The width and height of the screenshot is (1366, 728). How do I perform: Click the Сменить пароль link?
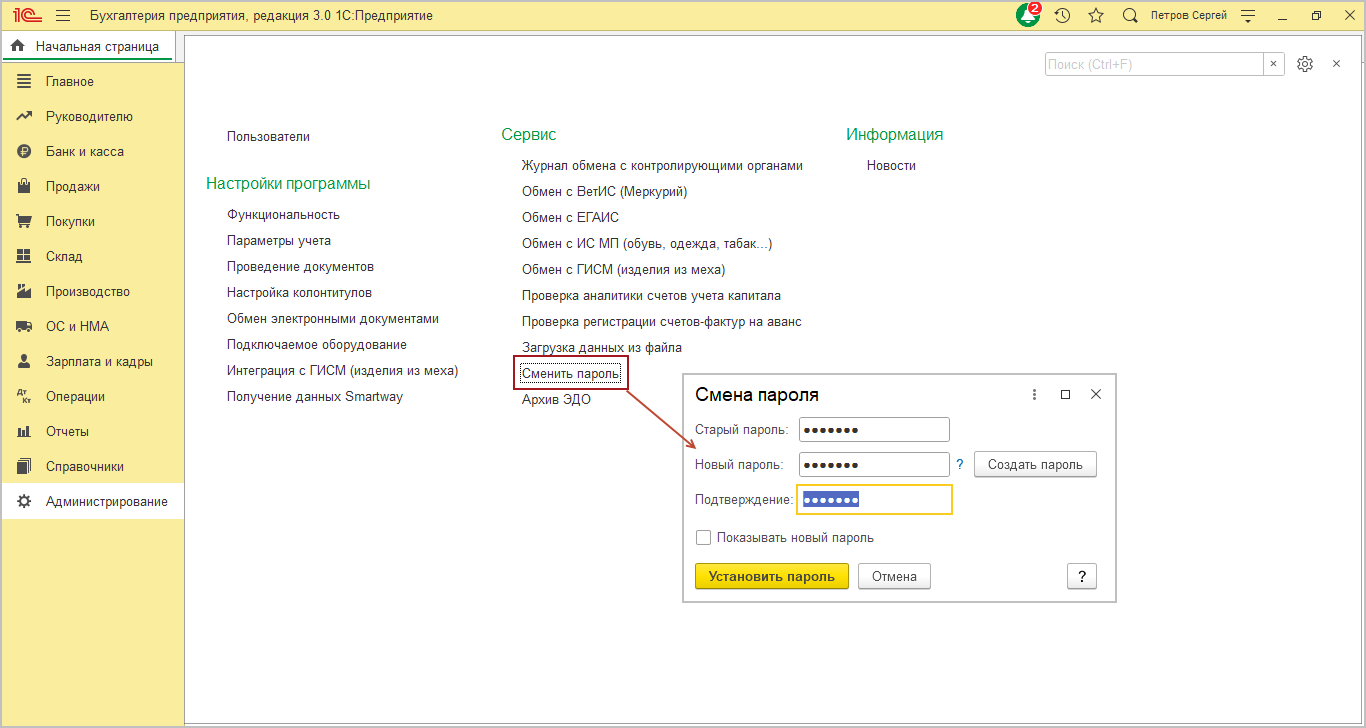point(571,374)
